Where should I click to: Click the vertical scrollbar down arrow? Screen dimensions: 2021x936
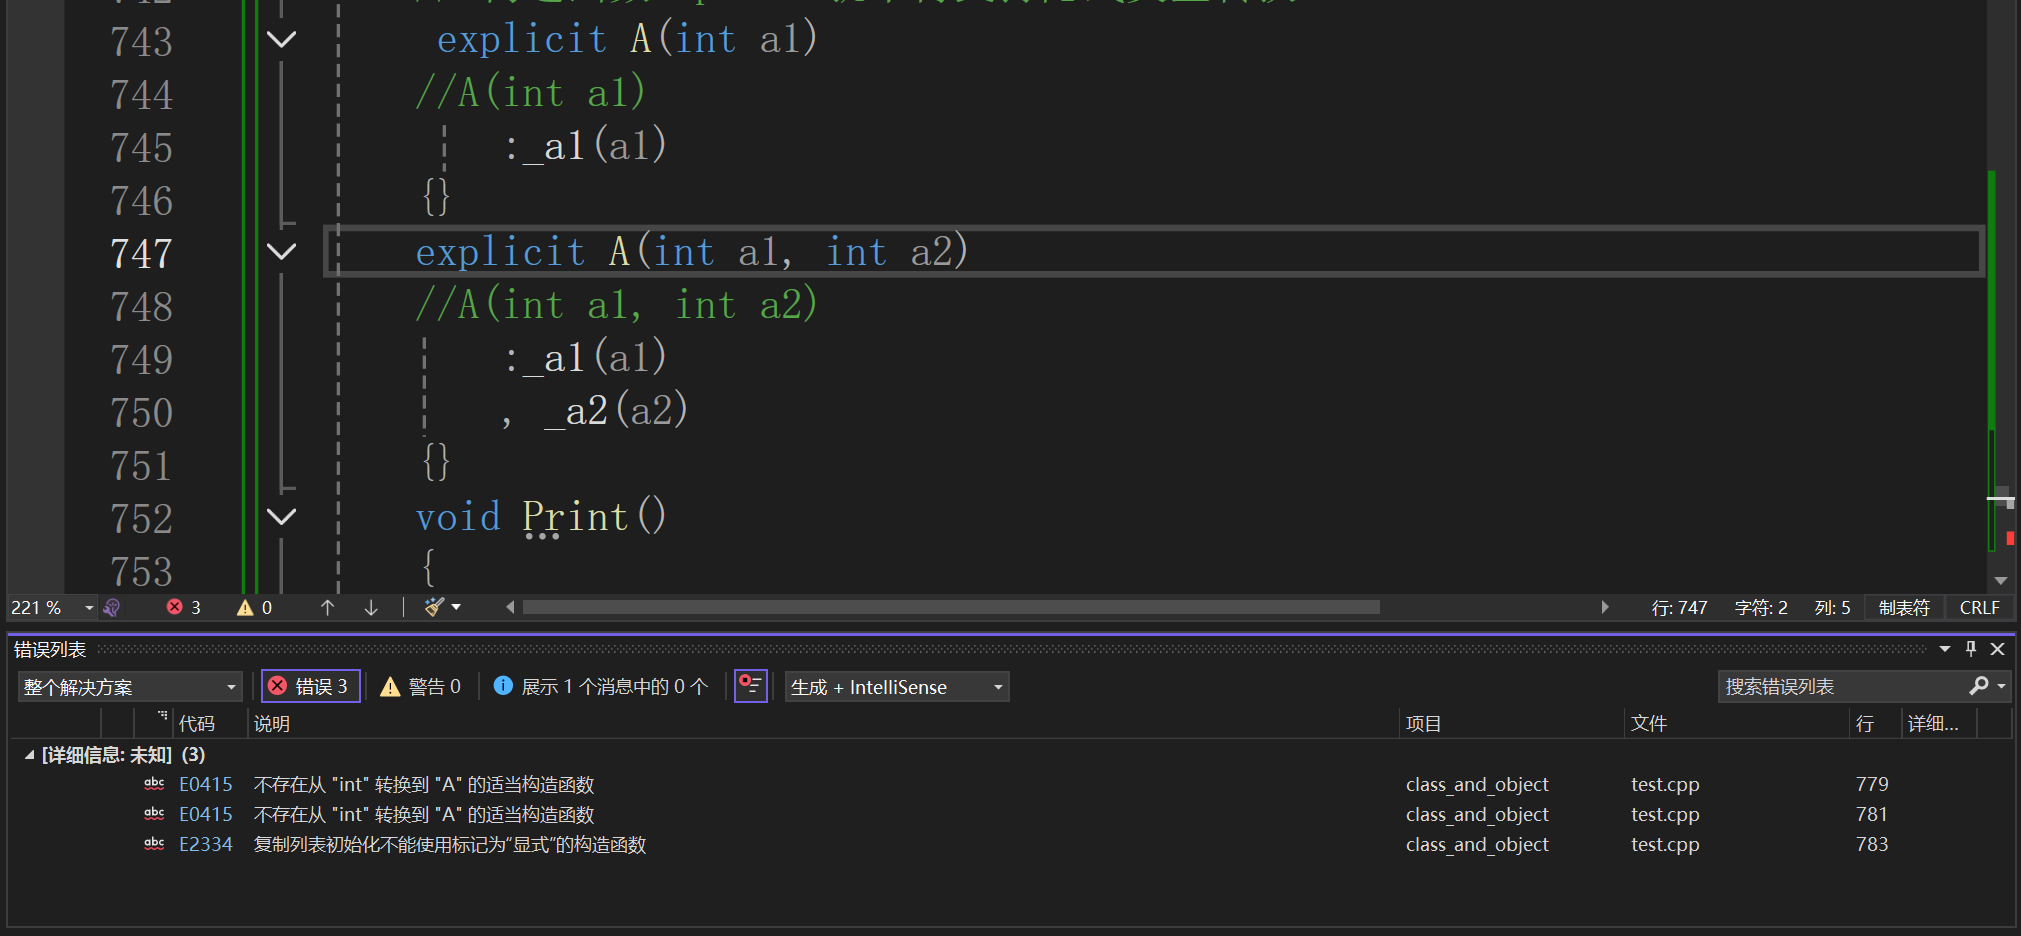click(2000, 581)
